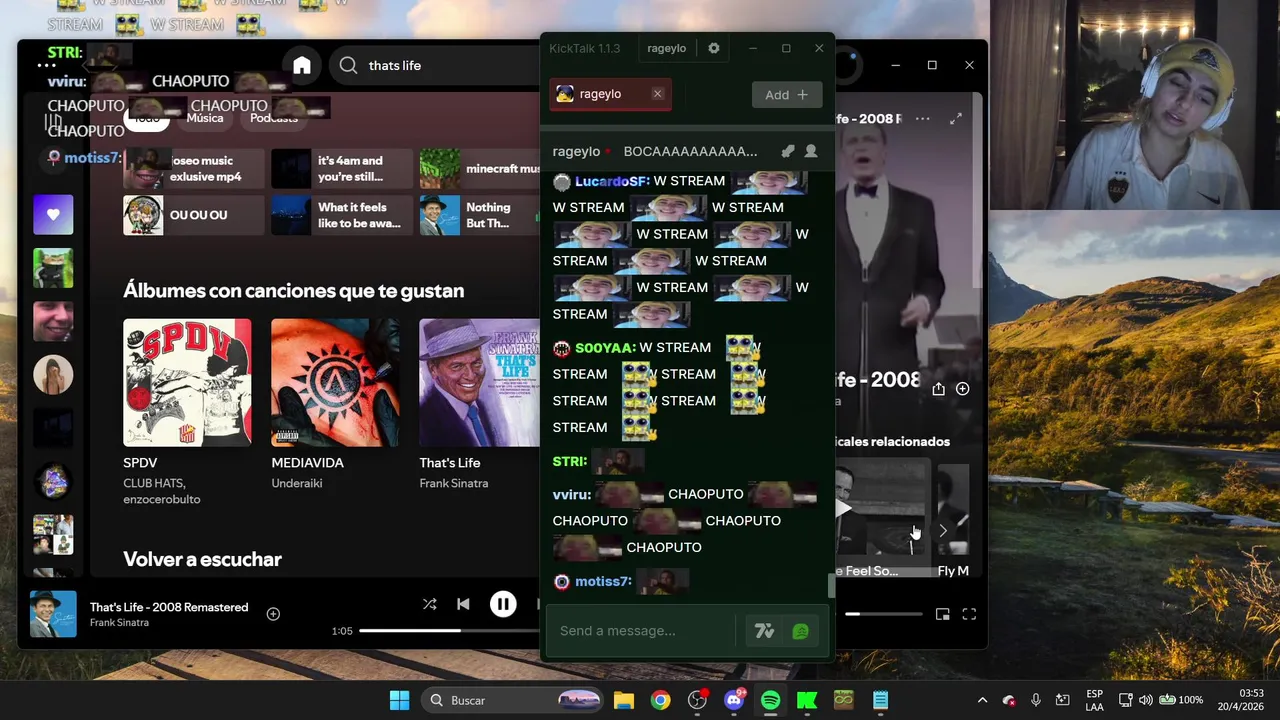This screenshot has height=720, width=1280.
Task: Open OBS Studio from the taskbar
Action: pos(697,700)
